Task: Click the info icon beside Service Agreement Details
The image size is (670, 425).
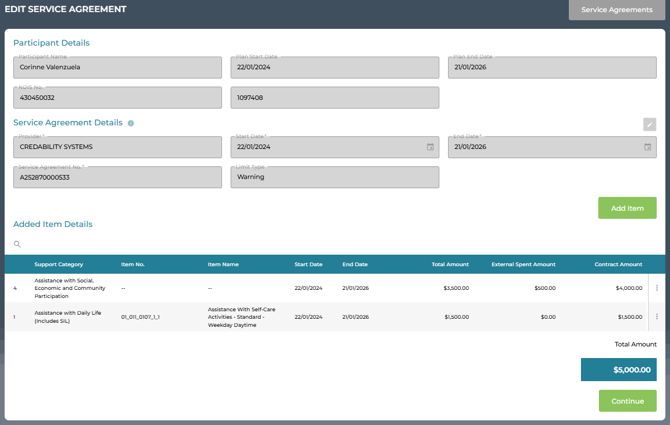Action: 131,123
